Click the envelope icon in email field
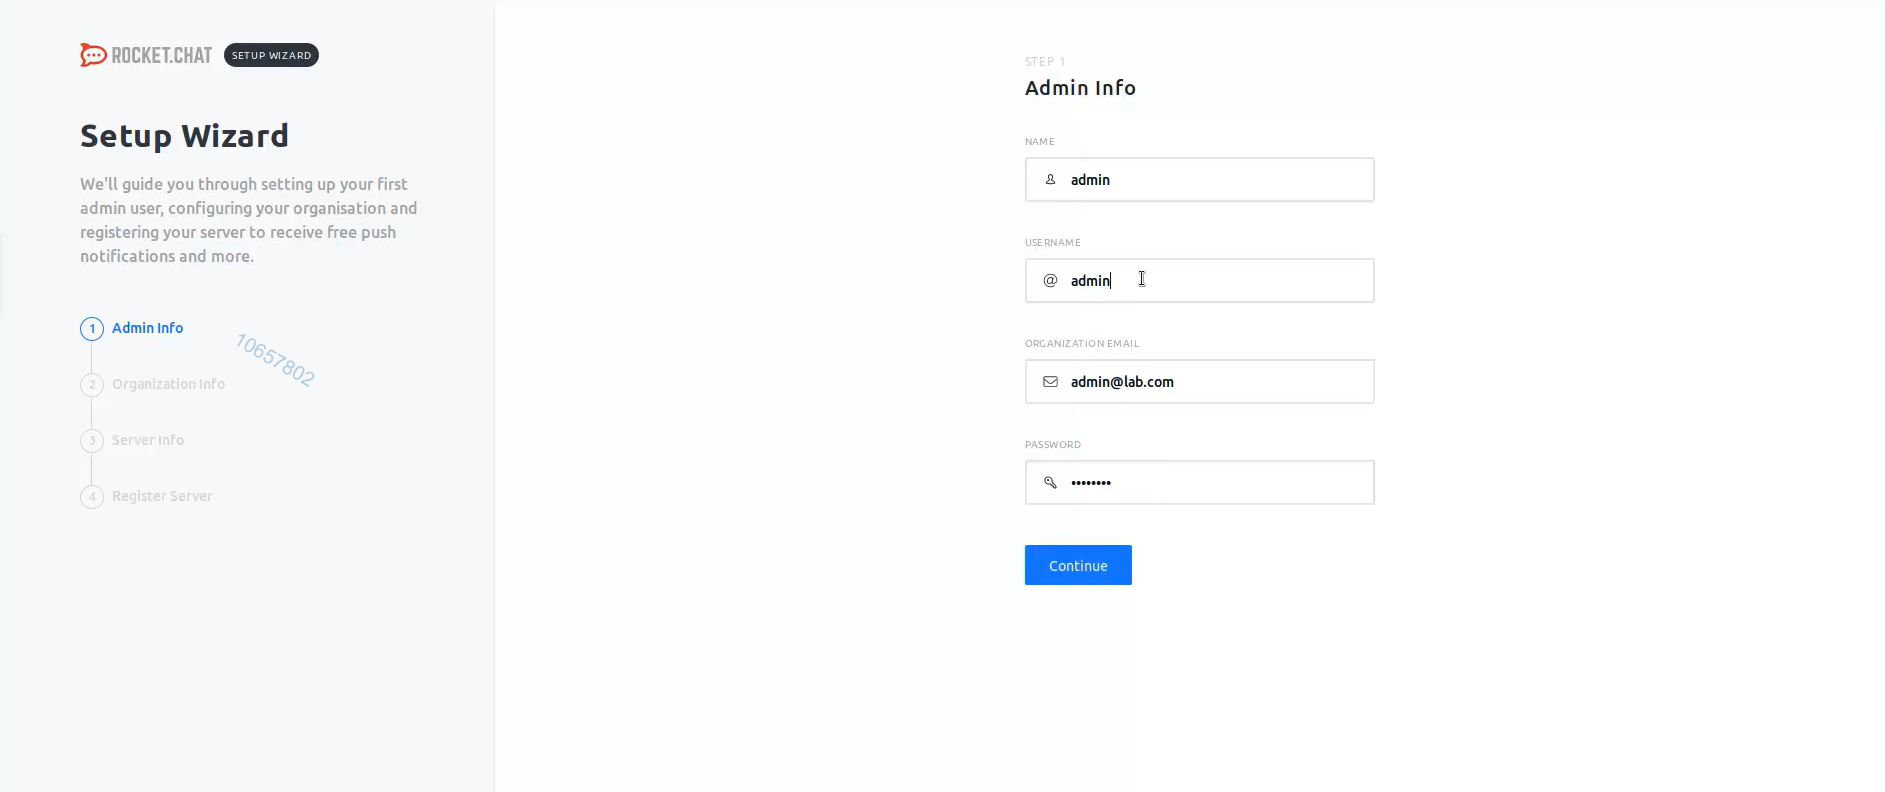This screenshot has width=1885, height=792. 1050,382
